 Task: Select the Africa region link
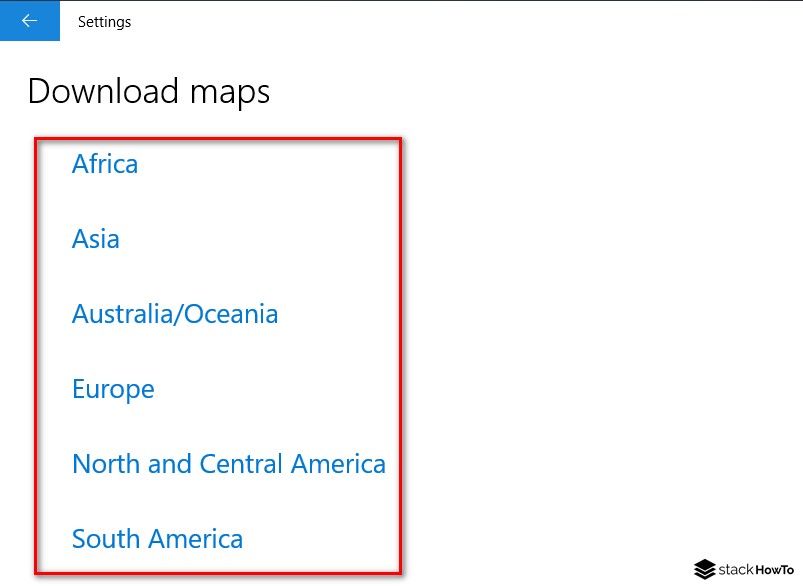tap(104, 164)
